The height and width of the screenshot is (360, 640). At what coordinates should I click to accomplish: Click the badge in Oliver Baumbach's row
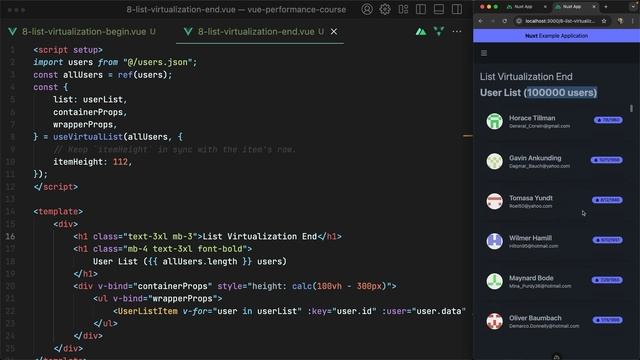tap(607, 320)
